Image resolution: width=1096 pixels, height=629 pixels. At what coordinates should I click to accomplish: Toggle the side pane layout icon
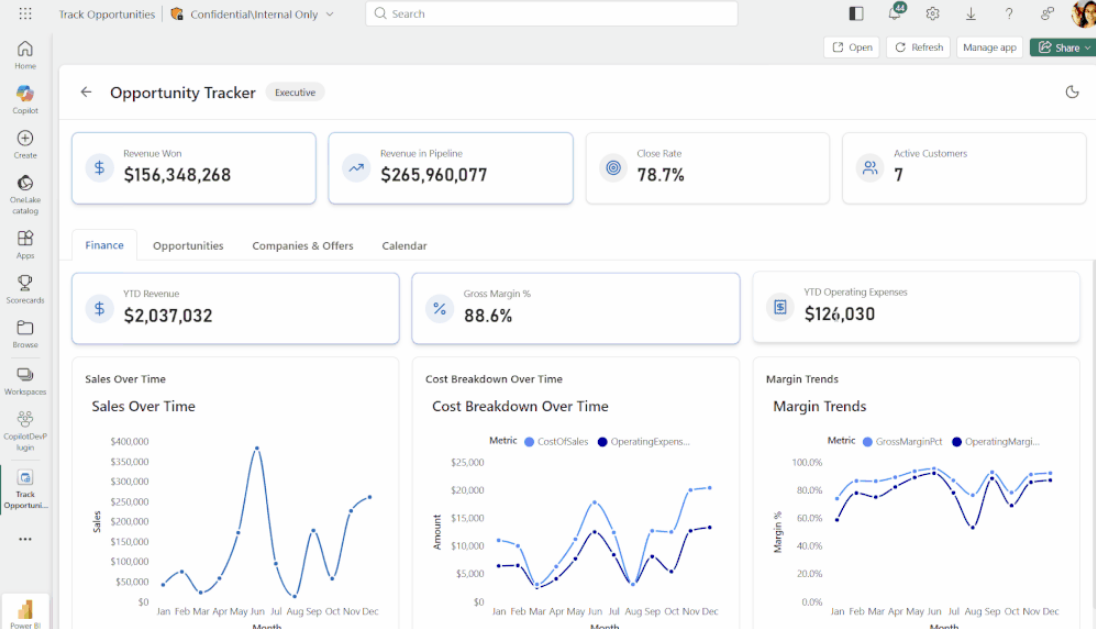(x=856, y=14)
